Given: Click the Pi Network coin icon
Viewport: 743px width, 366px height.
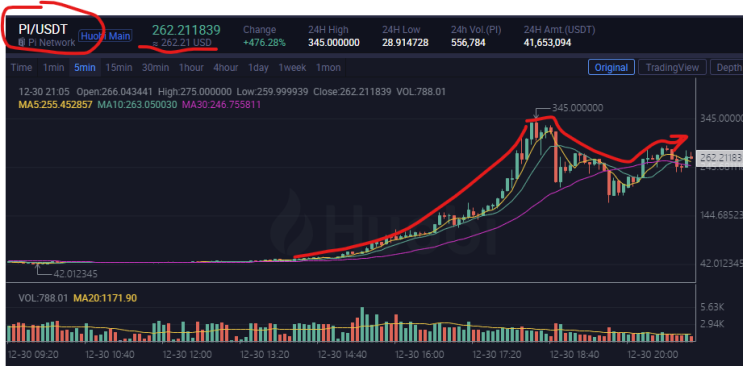Looking at the screenshot, I should 21,43.
